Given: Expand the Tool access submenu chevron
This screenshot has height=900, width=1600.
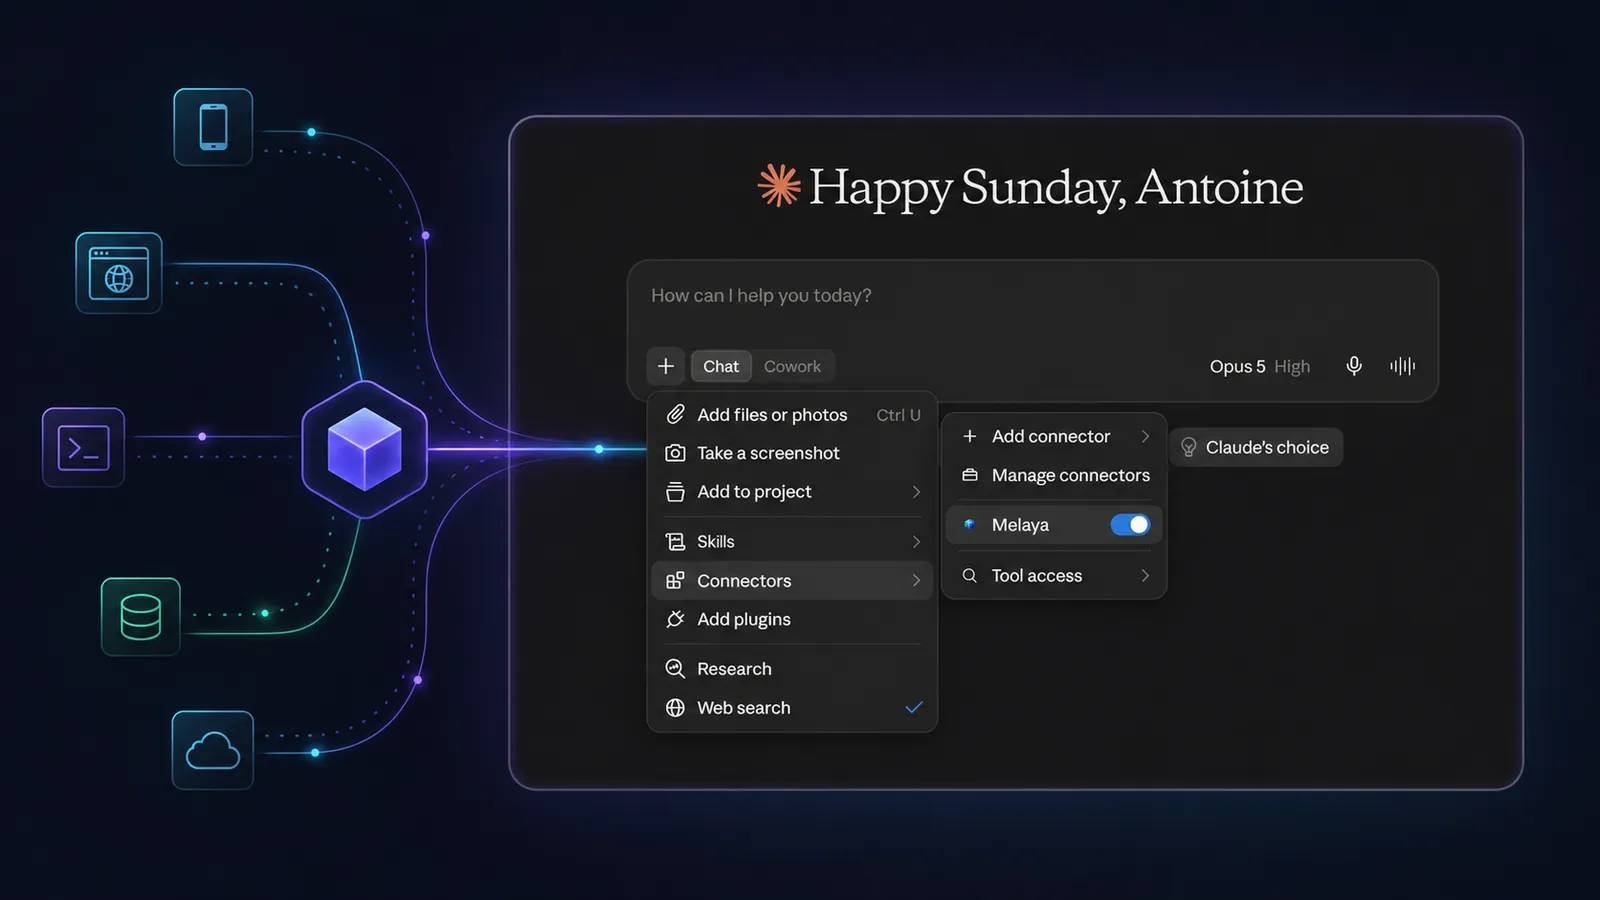Looking at the screenshot, I should [x=1145, y=575].
